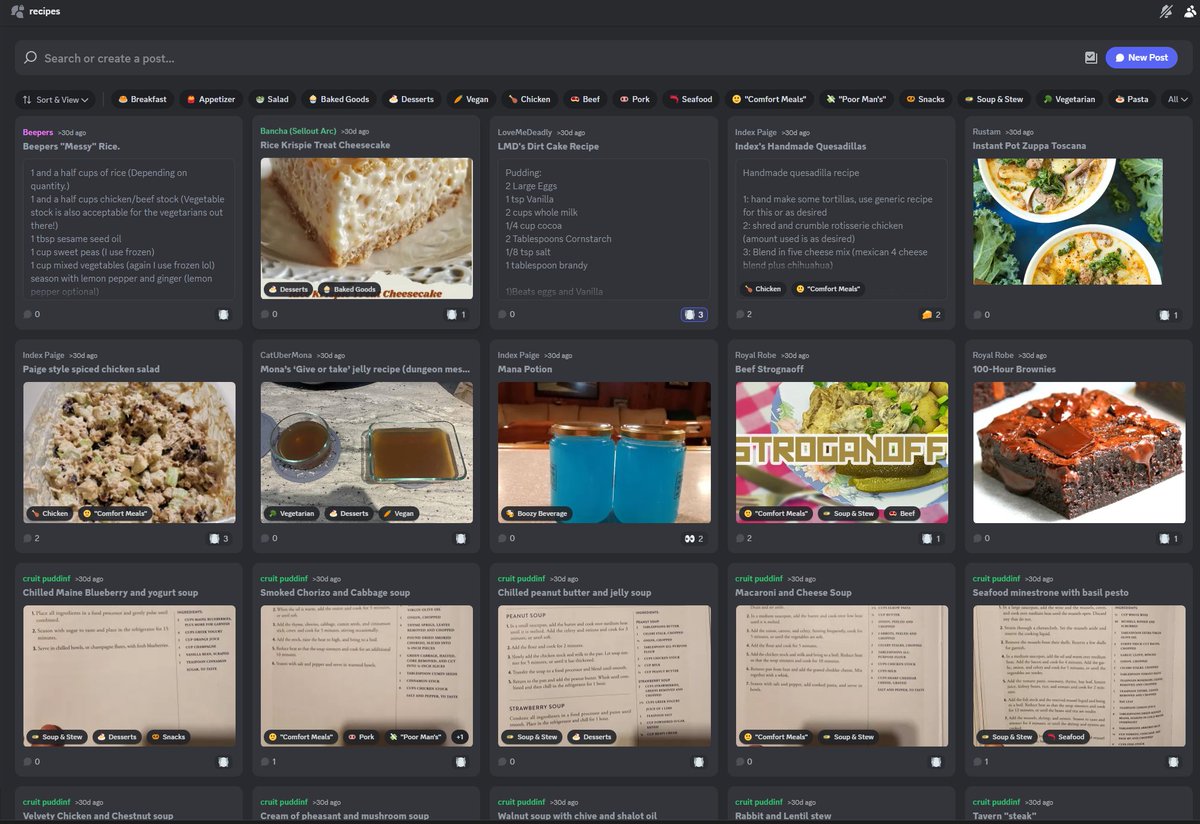
Task: Click the recipes forum channel icon
Action: [x=17, y=11]
